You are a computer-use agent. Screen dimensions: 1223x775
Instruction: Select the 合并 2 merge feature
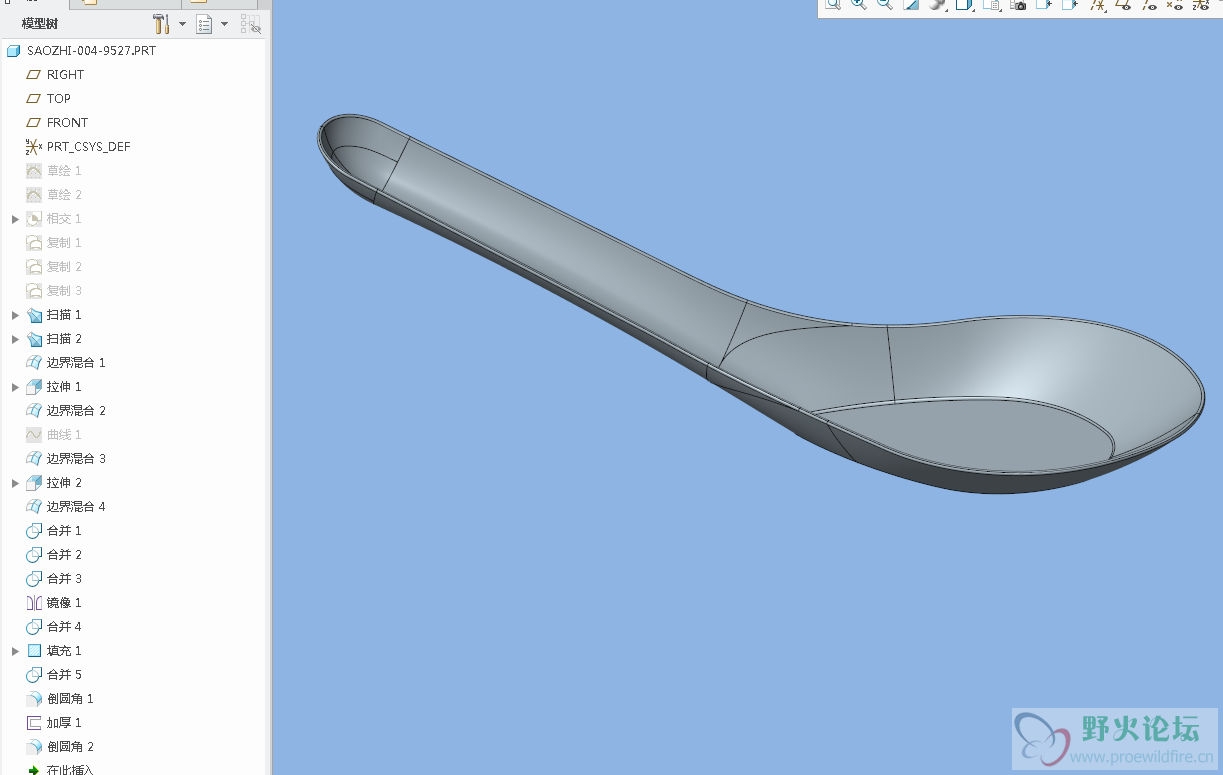click(54, 554)
